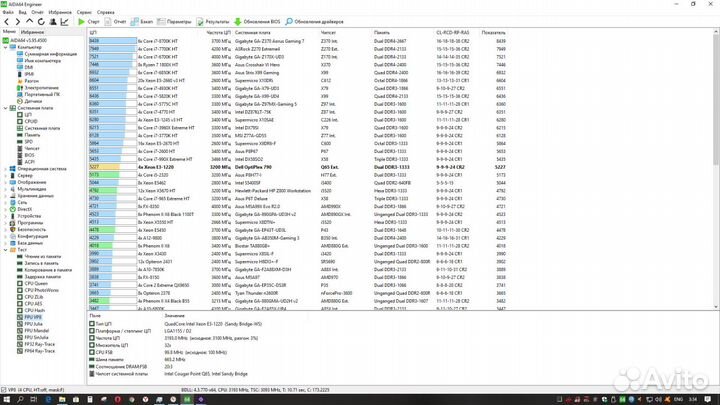Open Результаты from the toolbar

(213, 22)
